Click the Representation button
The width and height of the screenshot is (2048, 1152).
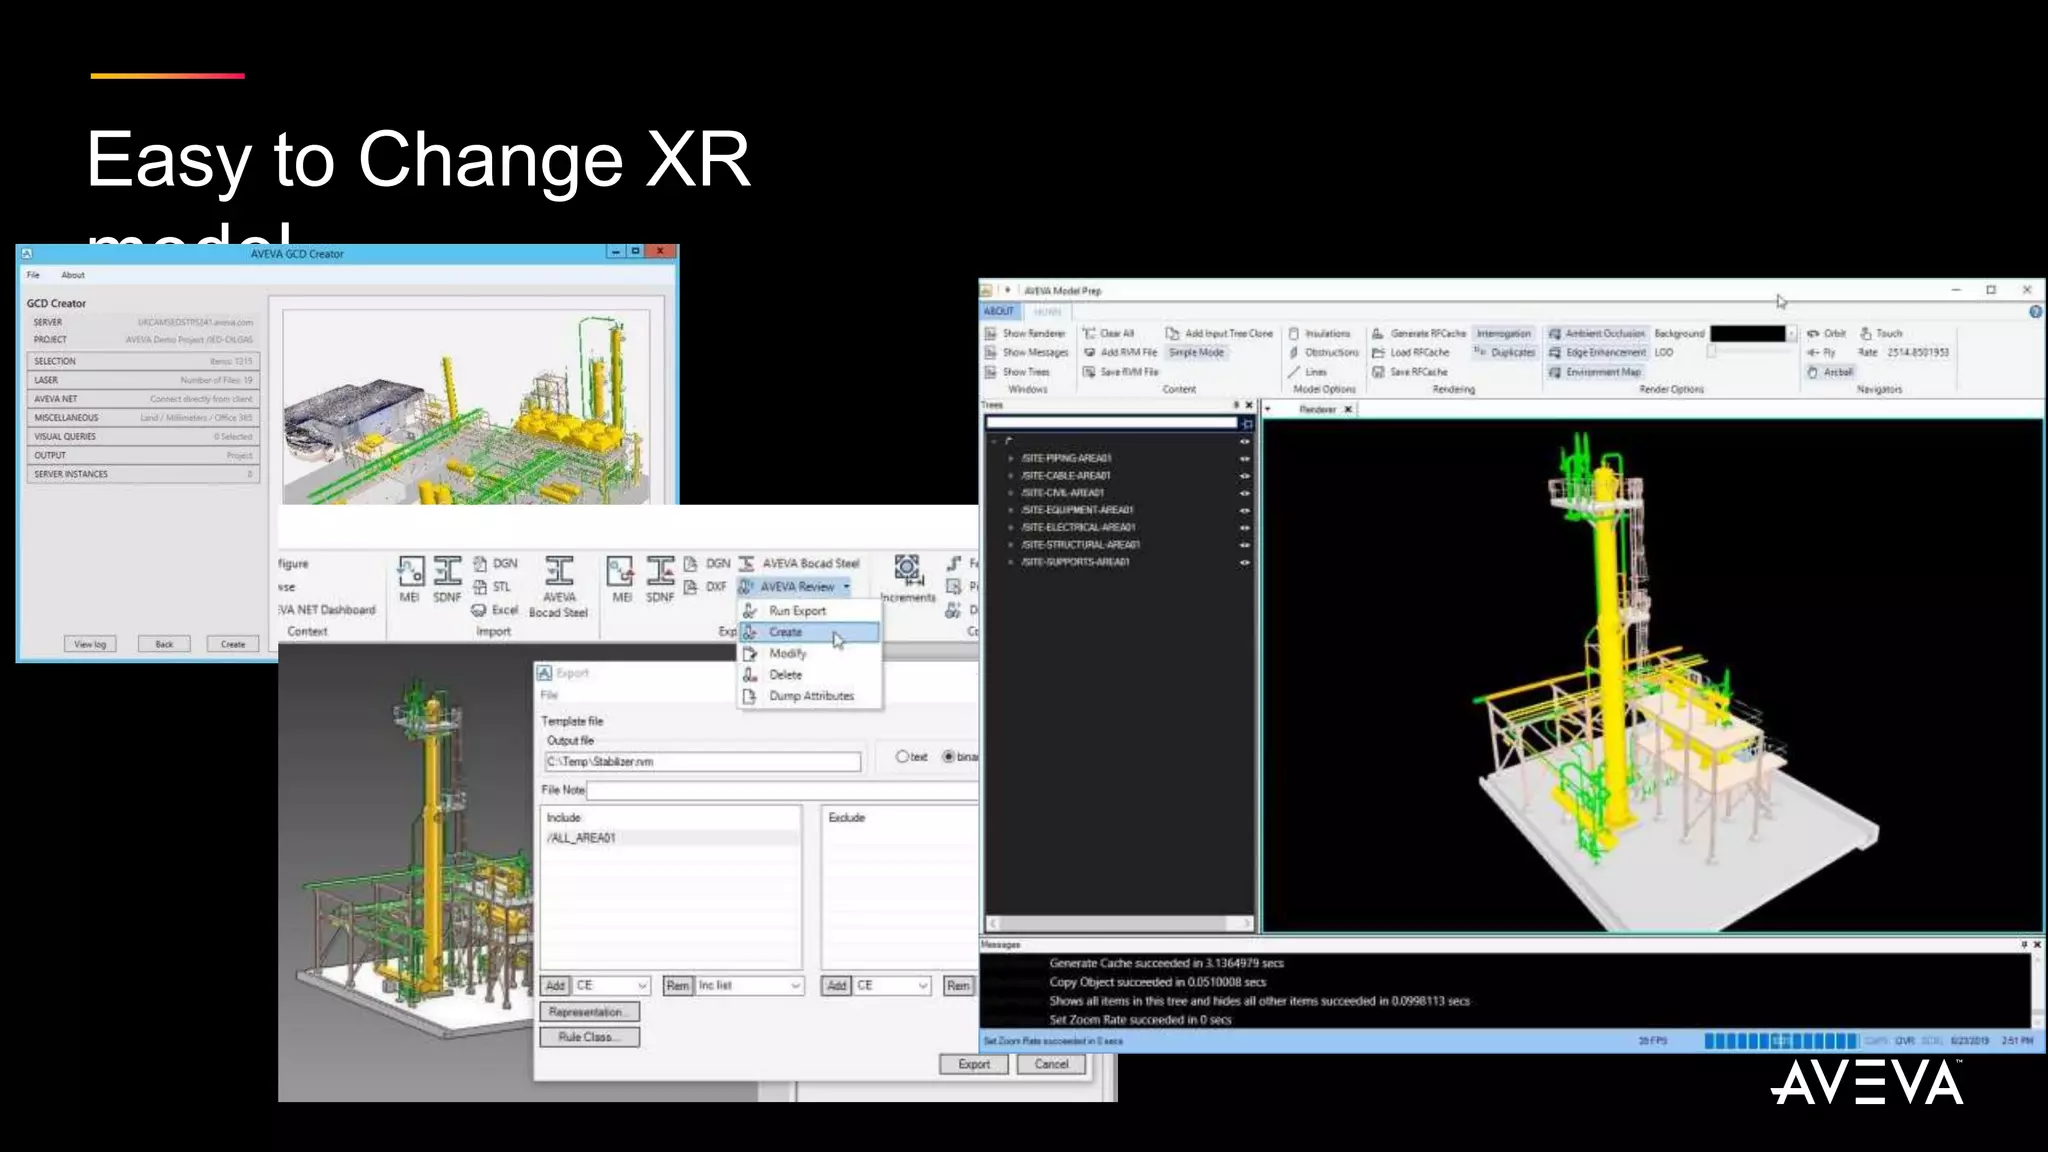pos(589,1012)
